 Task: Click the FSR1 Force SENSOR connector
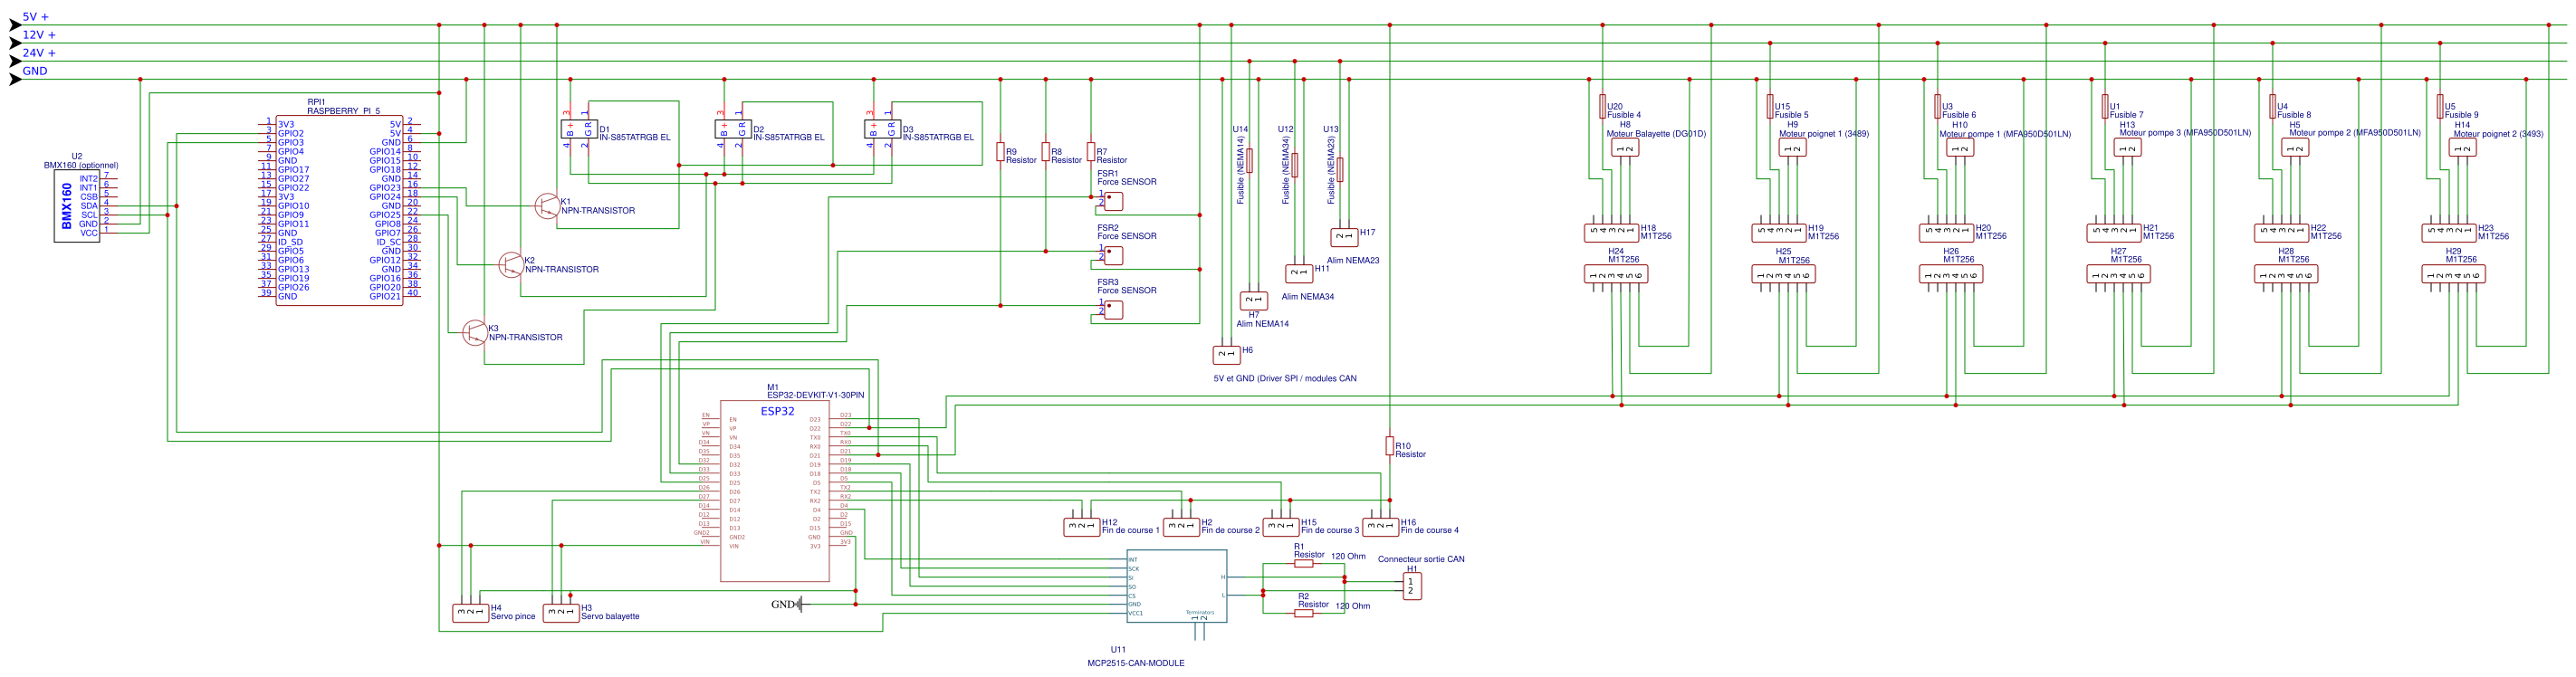tap(1113, 201)
